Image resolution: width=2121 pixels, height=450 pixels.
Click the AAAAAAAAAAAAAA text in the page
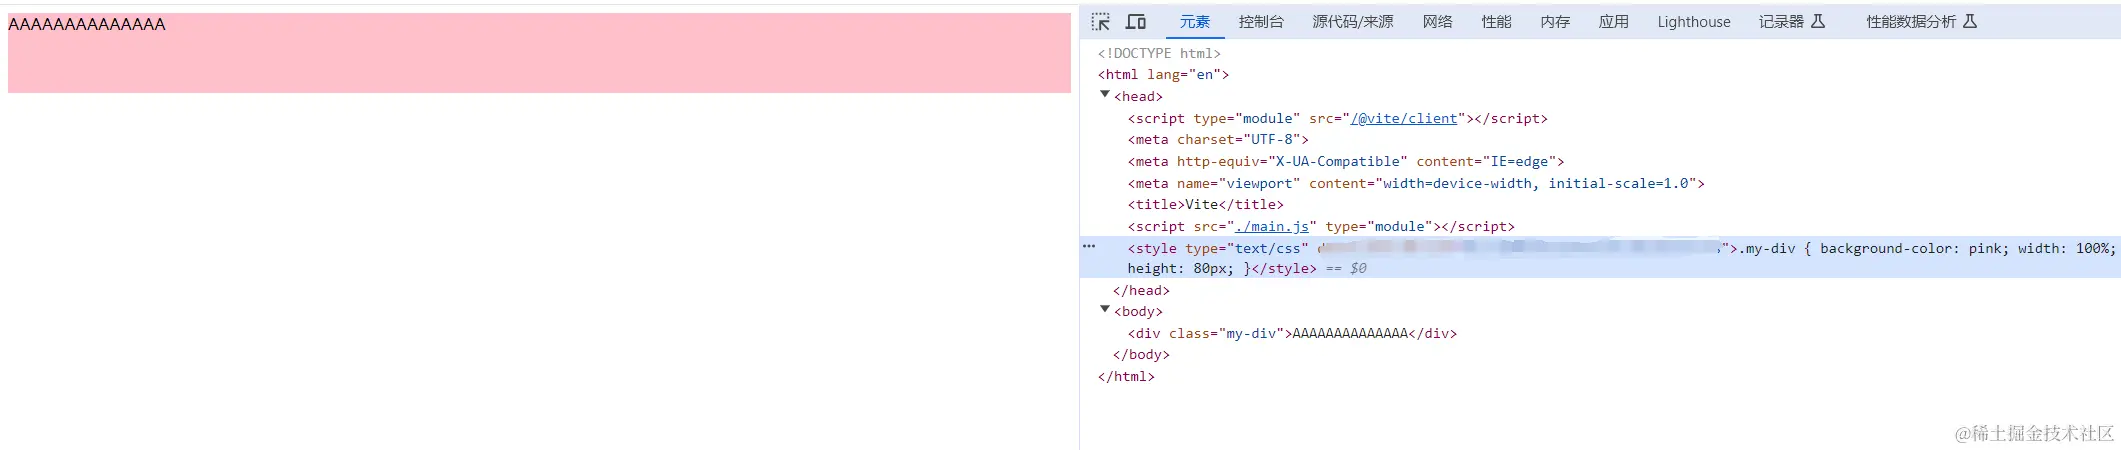click(87, 24)
